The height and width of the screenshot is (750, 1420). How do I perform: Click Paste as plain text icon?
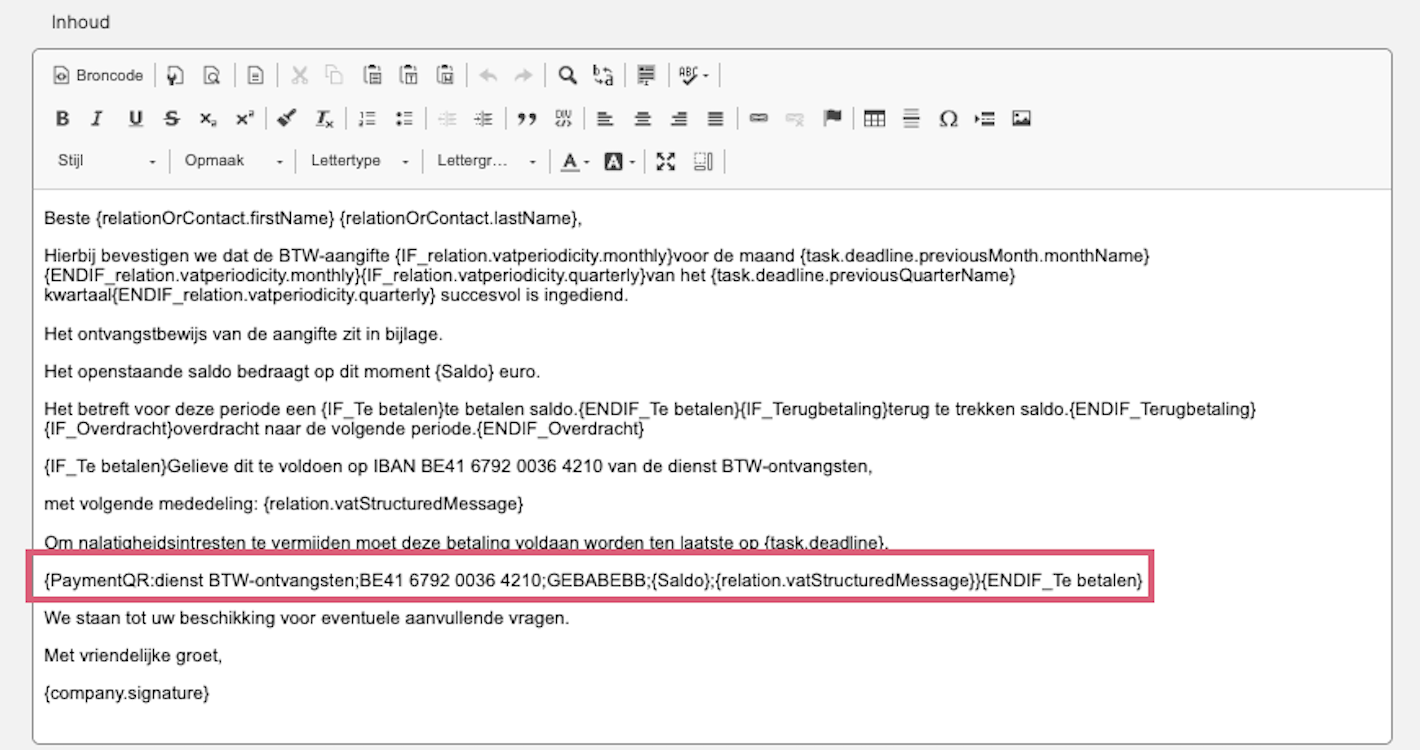(408, 75)
